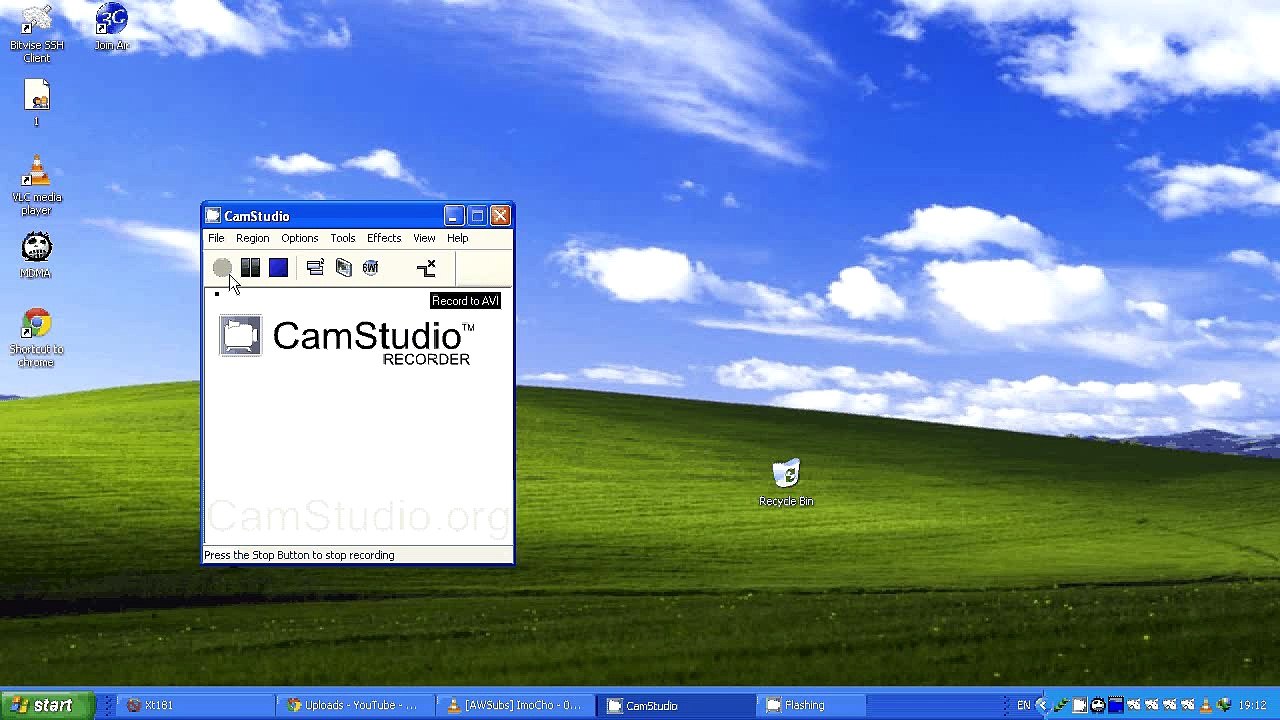Click the green tray icon beside the tray arrow
The height and width of the screenshot is (720, 1280).
[1061, 705]
